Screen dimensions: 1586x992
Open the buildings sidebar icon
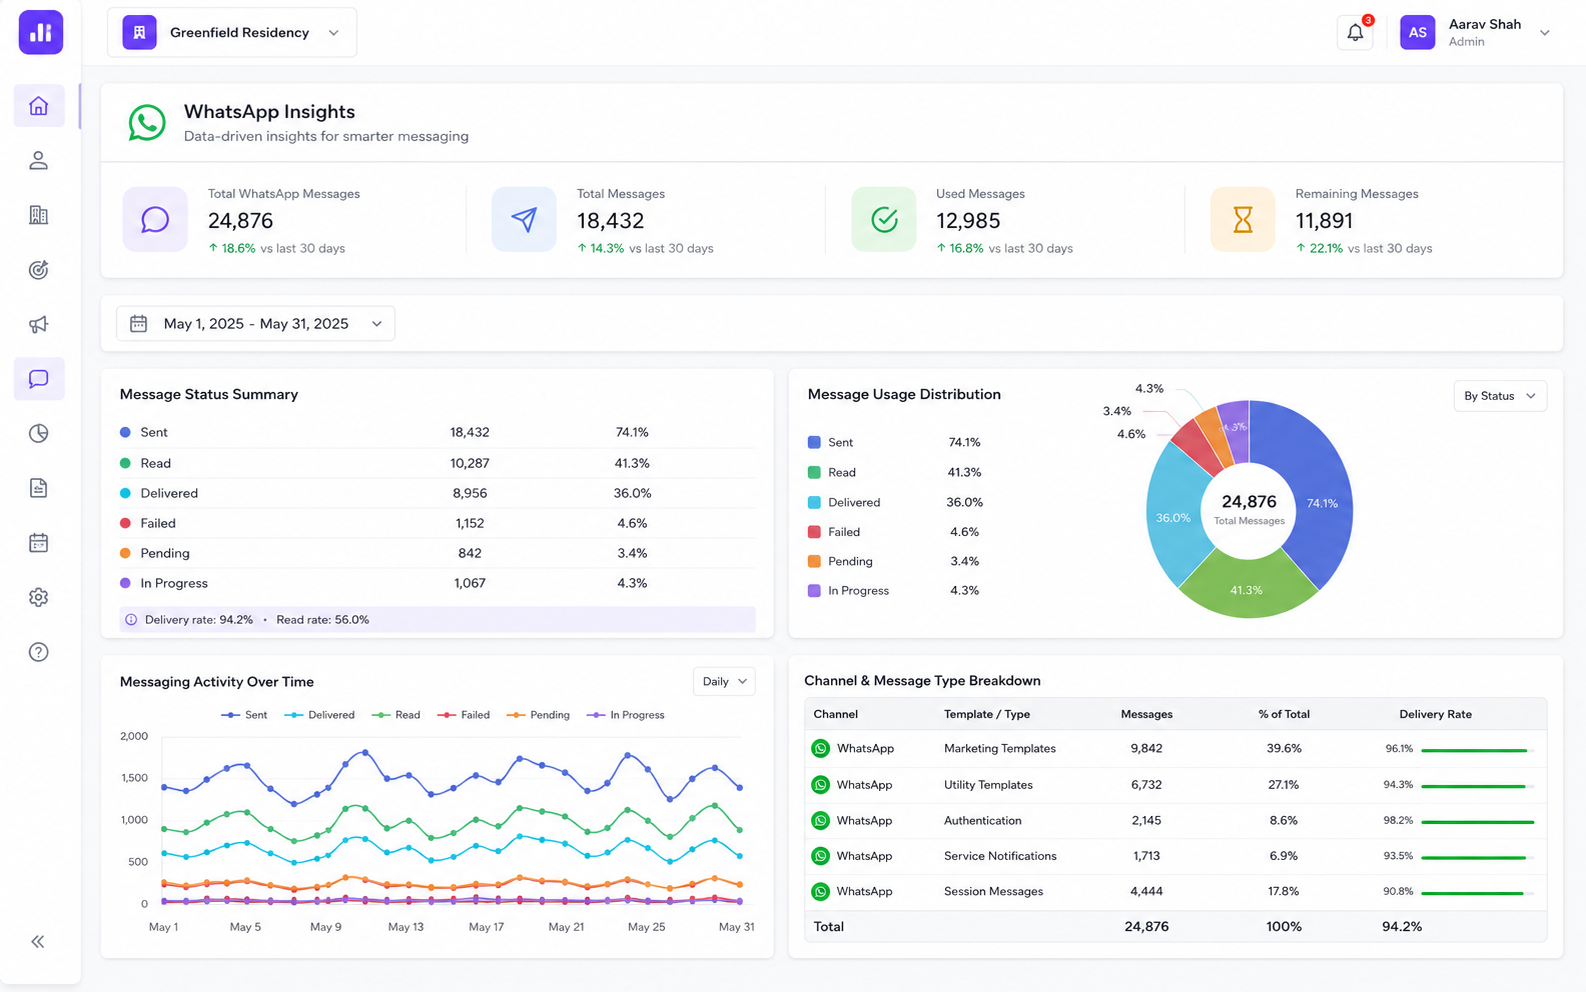(x=39, y=215)
